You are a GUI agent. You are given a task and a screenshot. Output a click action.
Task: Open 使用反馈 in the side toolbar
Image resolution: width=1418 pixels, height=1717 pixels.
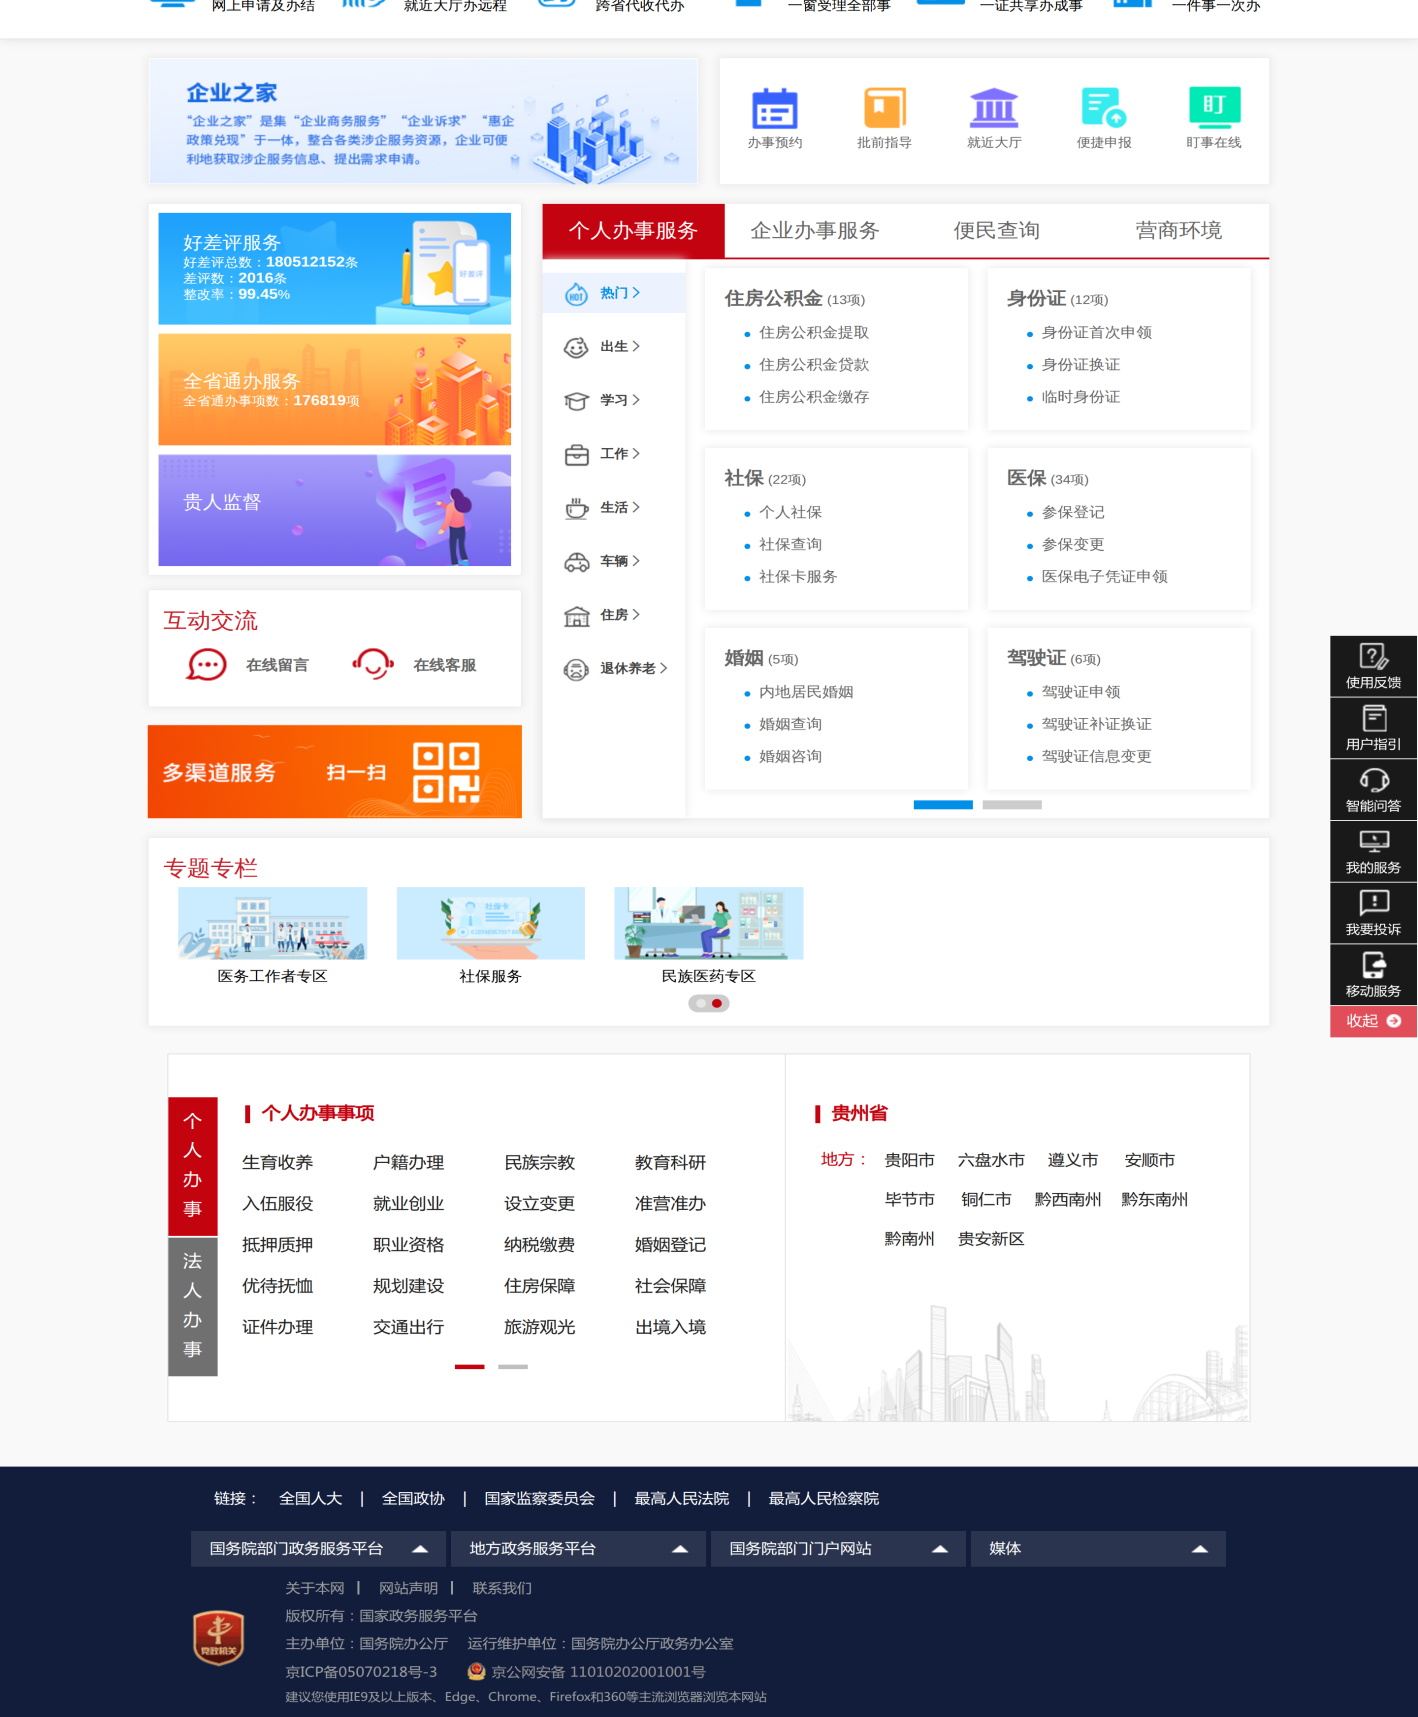tap(1373, 666)
